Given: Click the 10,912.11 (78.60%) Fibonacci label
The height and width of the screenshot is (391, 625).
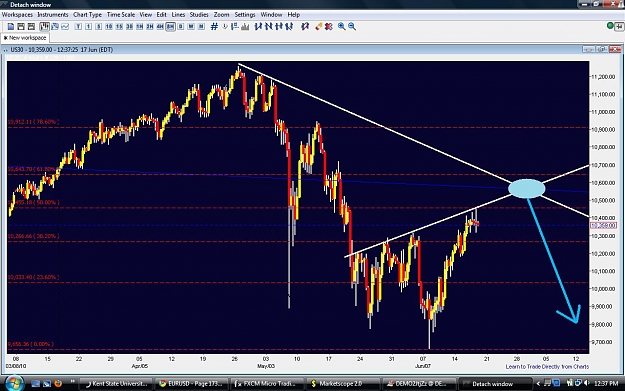Looking at the screenshot, I should coord(33,122).
